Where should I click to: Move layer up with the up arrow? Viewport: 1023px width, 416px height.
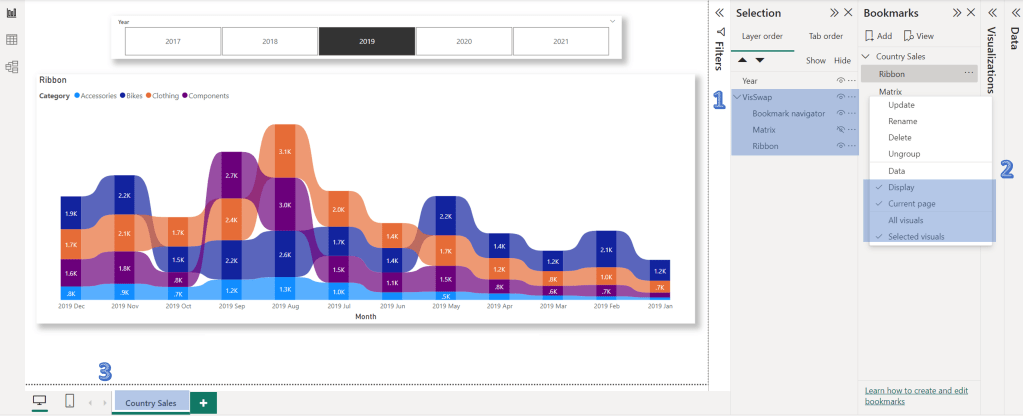pos(743,60)
